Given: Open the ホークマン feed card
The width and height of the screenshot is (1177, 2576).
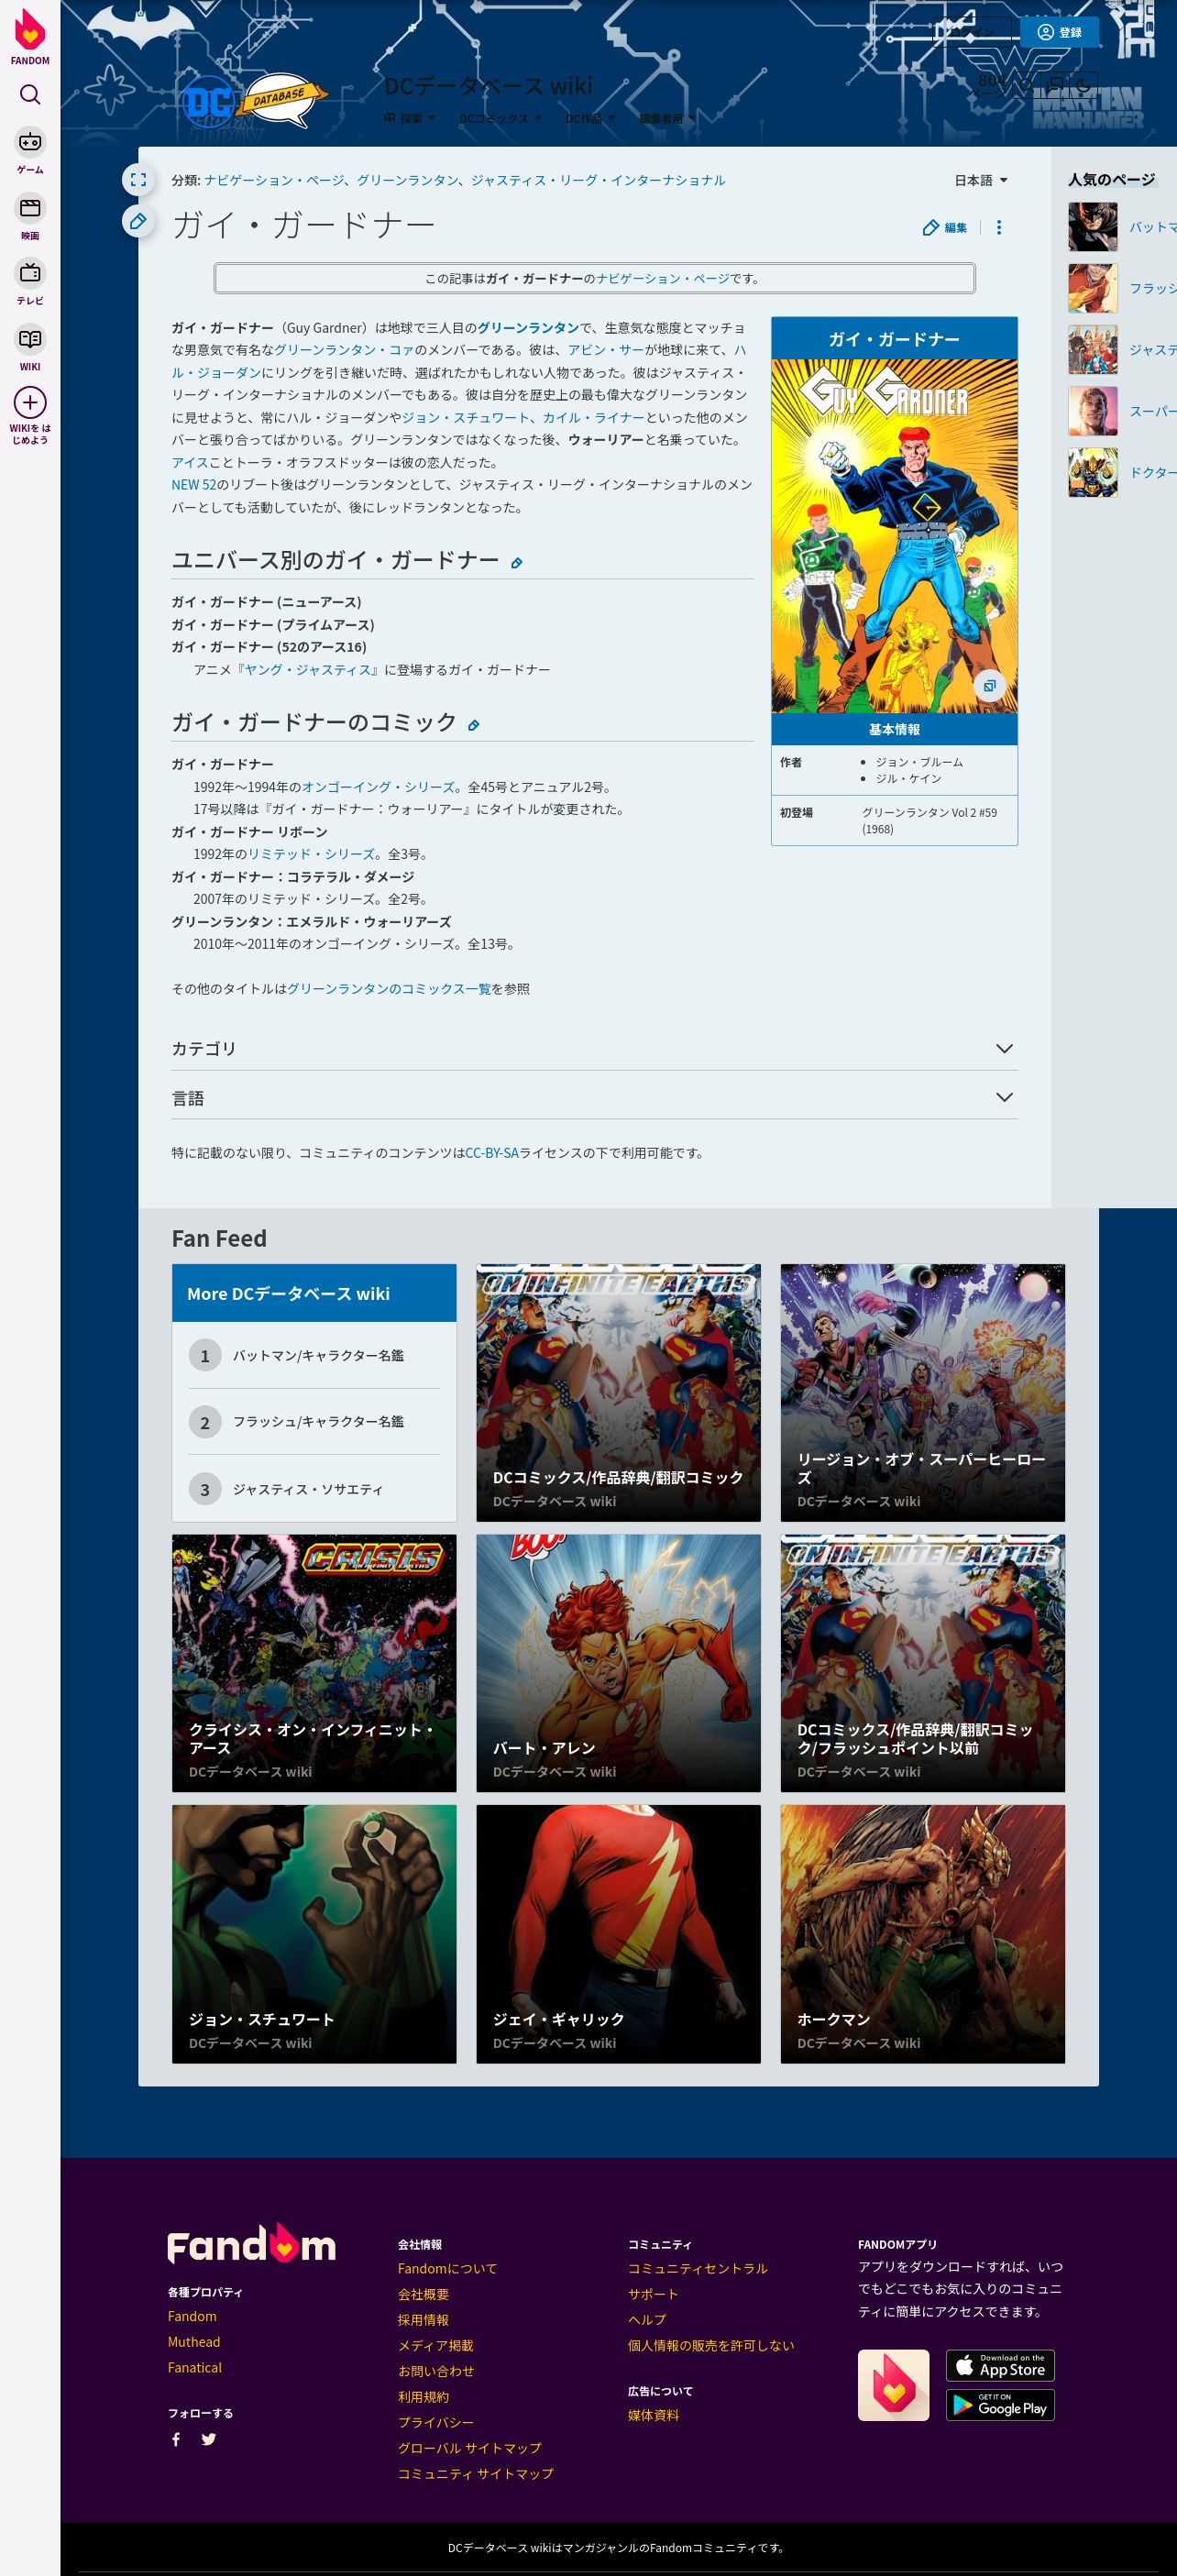Looking at the screenshot, I should click(x=922, y=1934).
